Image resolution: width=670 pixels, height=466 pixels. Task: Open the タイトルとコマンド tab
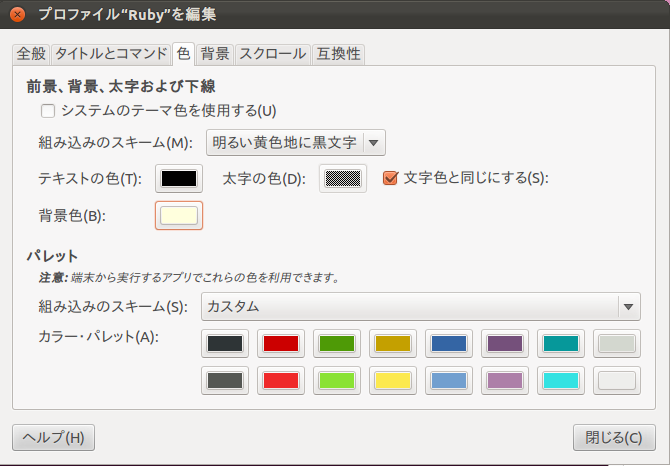pyautogui.click(x=111, y=54)
